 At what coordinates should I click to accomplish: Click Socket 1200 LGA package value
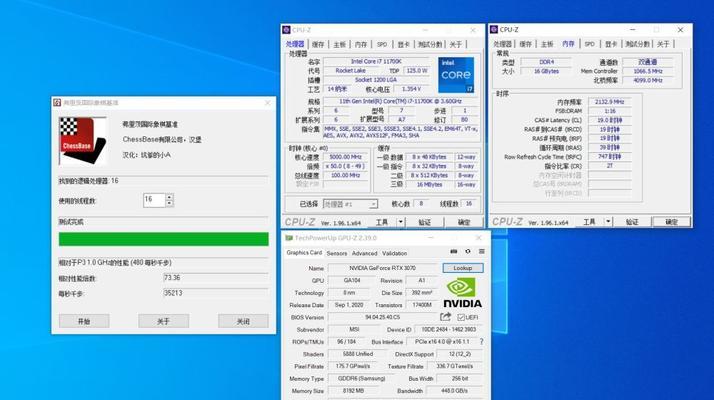coord(376,80)
